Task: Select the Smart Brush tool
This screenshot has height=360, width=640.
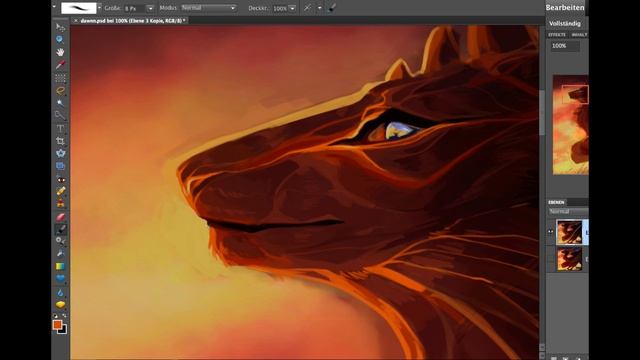Action: tap(60, 241)
